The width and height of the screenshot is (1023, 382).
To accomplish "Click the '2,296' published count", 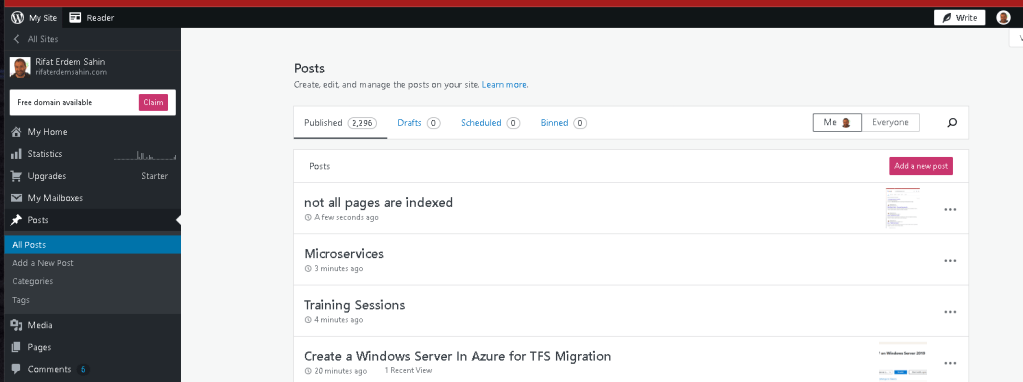I will [x=362, y=123].
